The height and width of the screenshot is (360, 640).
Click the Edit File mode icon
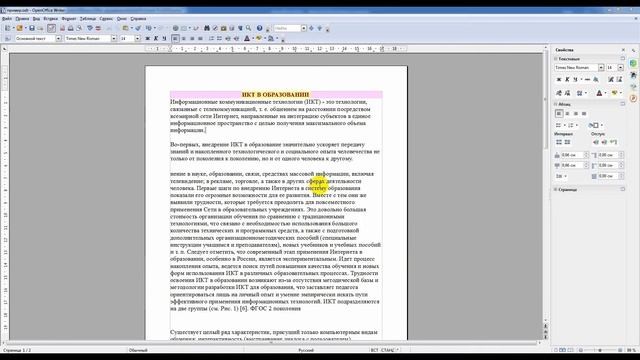click(x=51, y=28)
